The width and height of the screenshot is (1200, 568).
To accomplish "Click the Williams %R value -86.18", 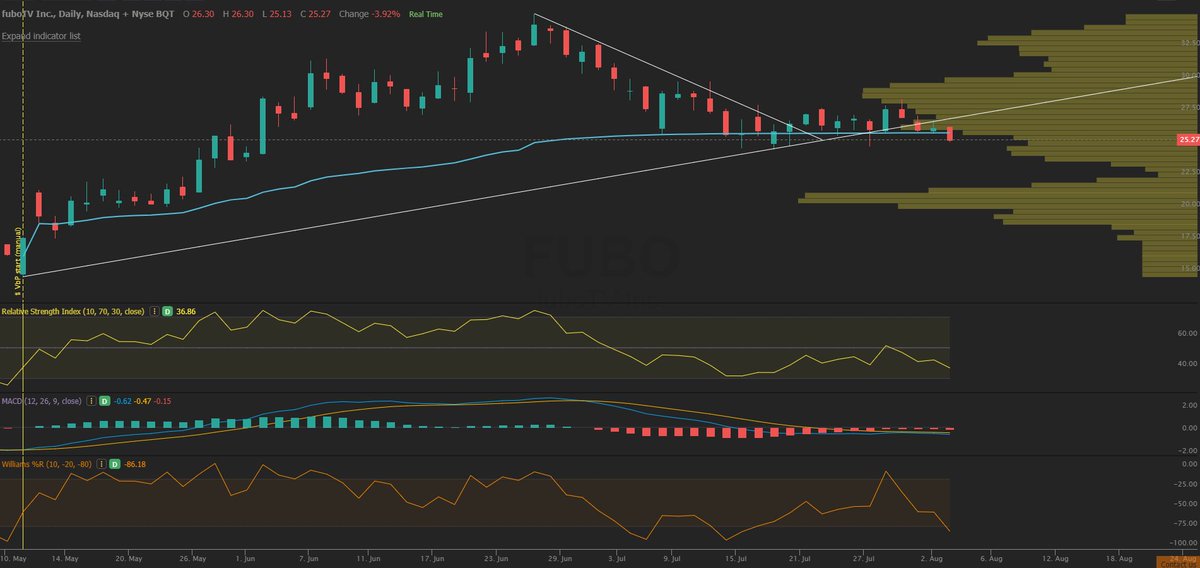I will [x=134, y=465].
